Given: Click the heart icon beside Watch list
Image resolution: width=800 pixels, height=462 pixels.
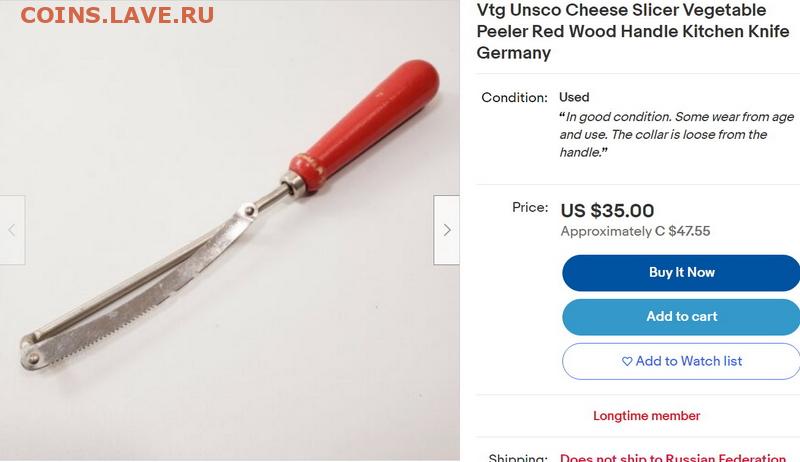Looking at the screenshot, I should click(627, 362).
